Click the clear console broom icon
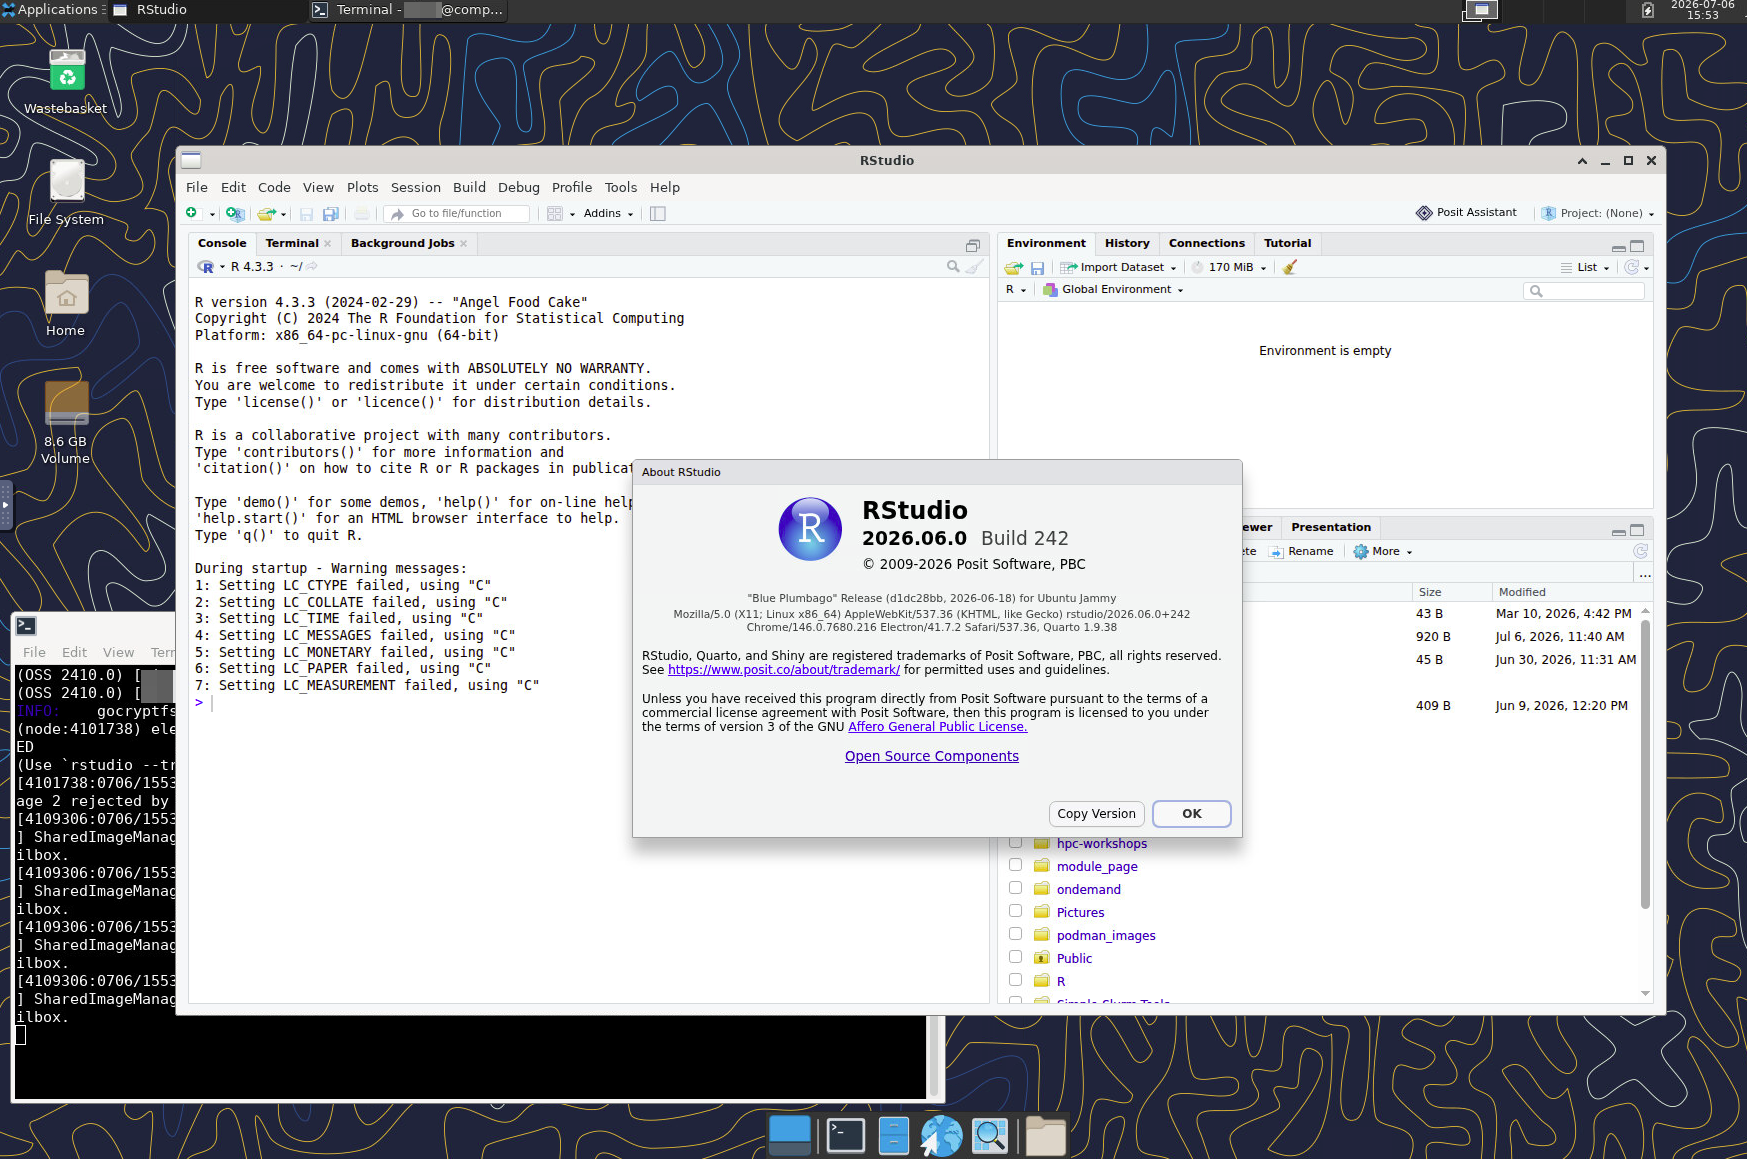 pyautogui.click(x=975, y=266)
